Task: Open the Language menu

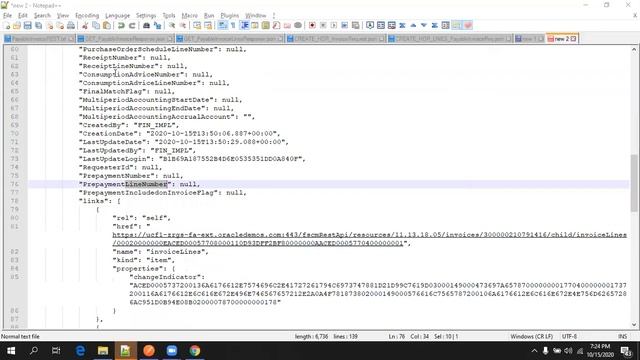Action: pos(117,16)
